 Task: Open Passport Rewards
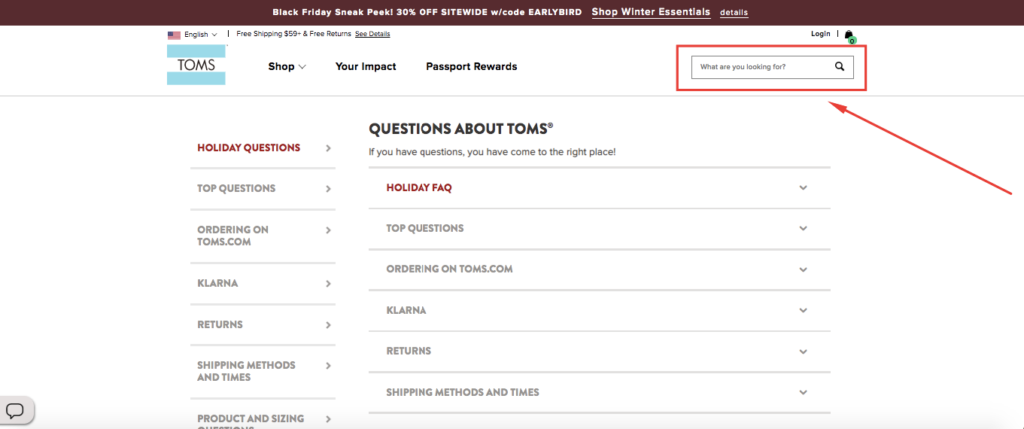tap(472, 67)
